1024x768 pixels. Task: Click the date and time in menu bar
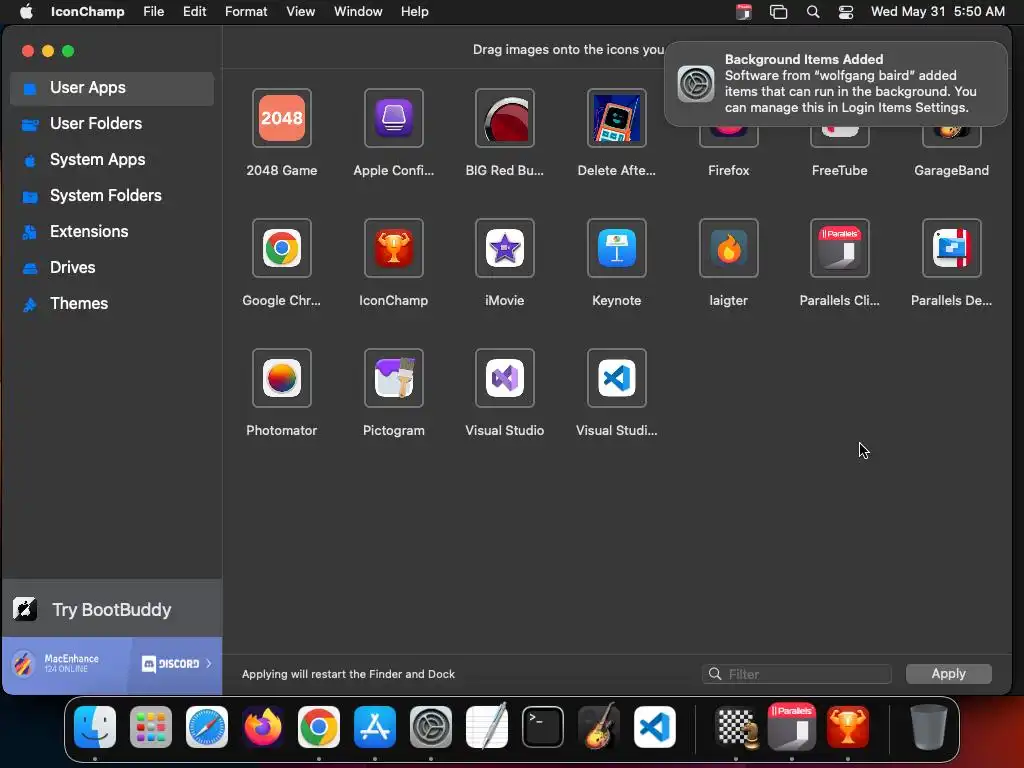[938, 12]
